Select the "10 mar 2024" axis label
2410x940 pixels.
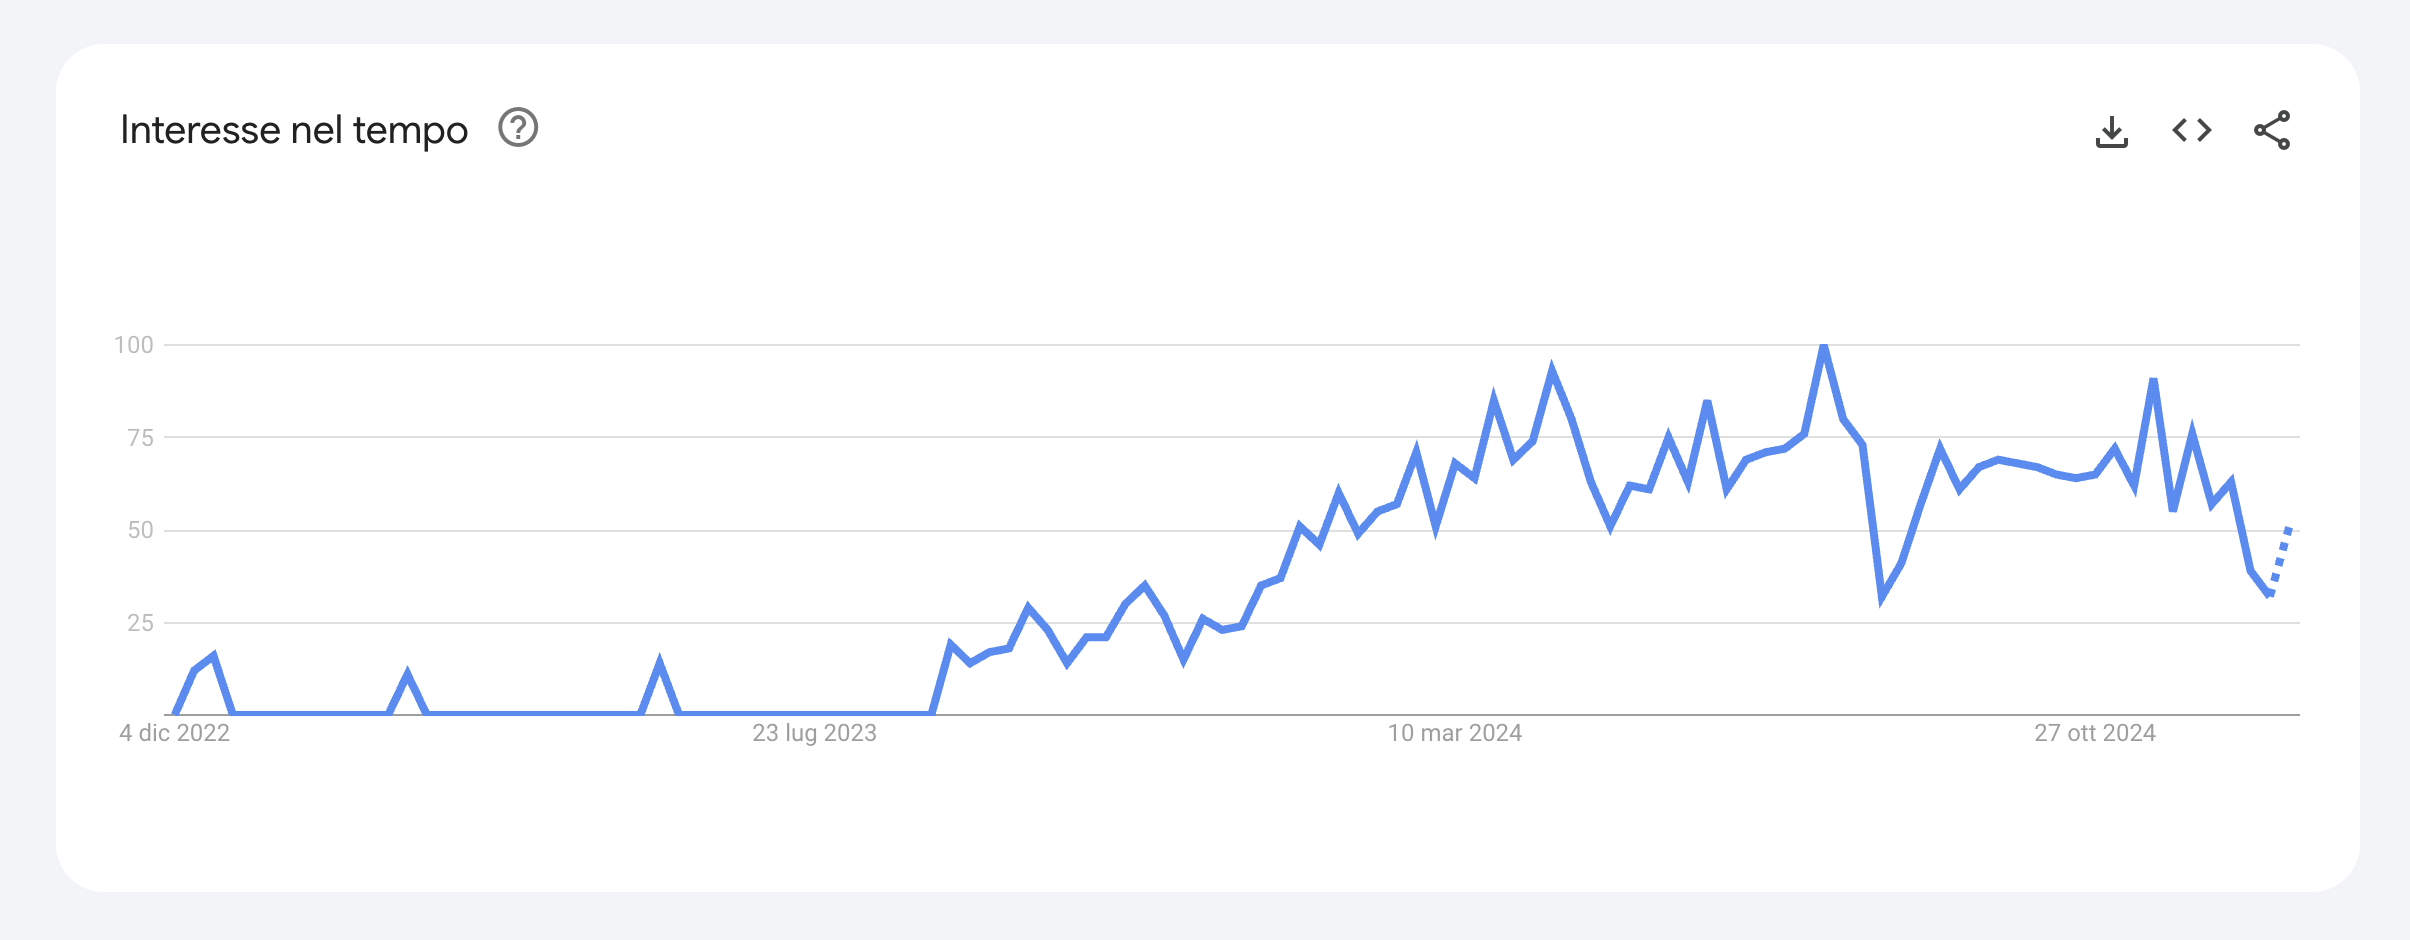[x=1454, y=733]
